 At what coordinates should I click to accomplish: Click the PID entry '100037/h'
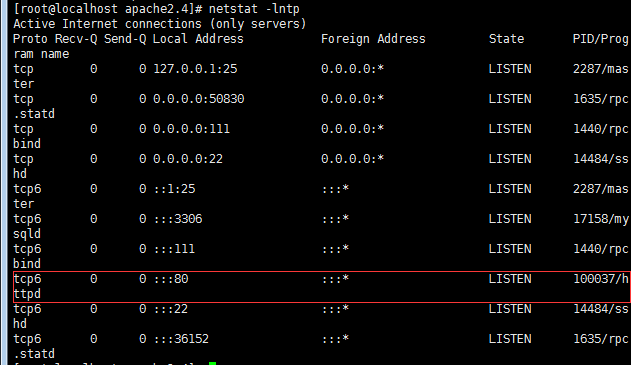click(x=600, y=279)
